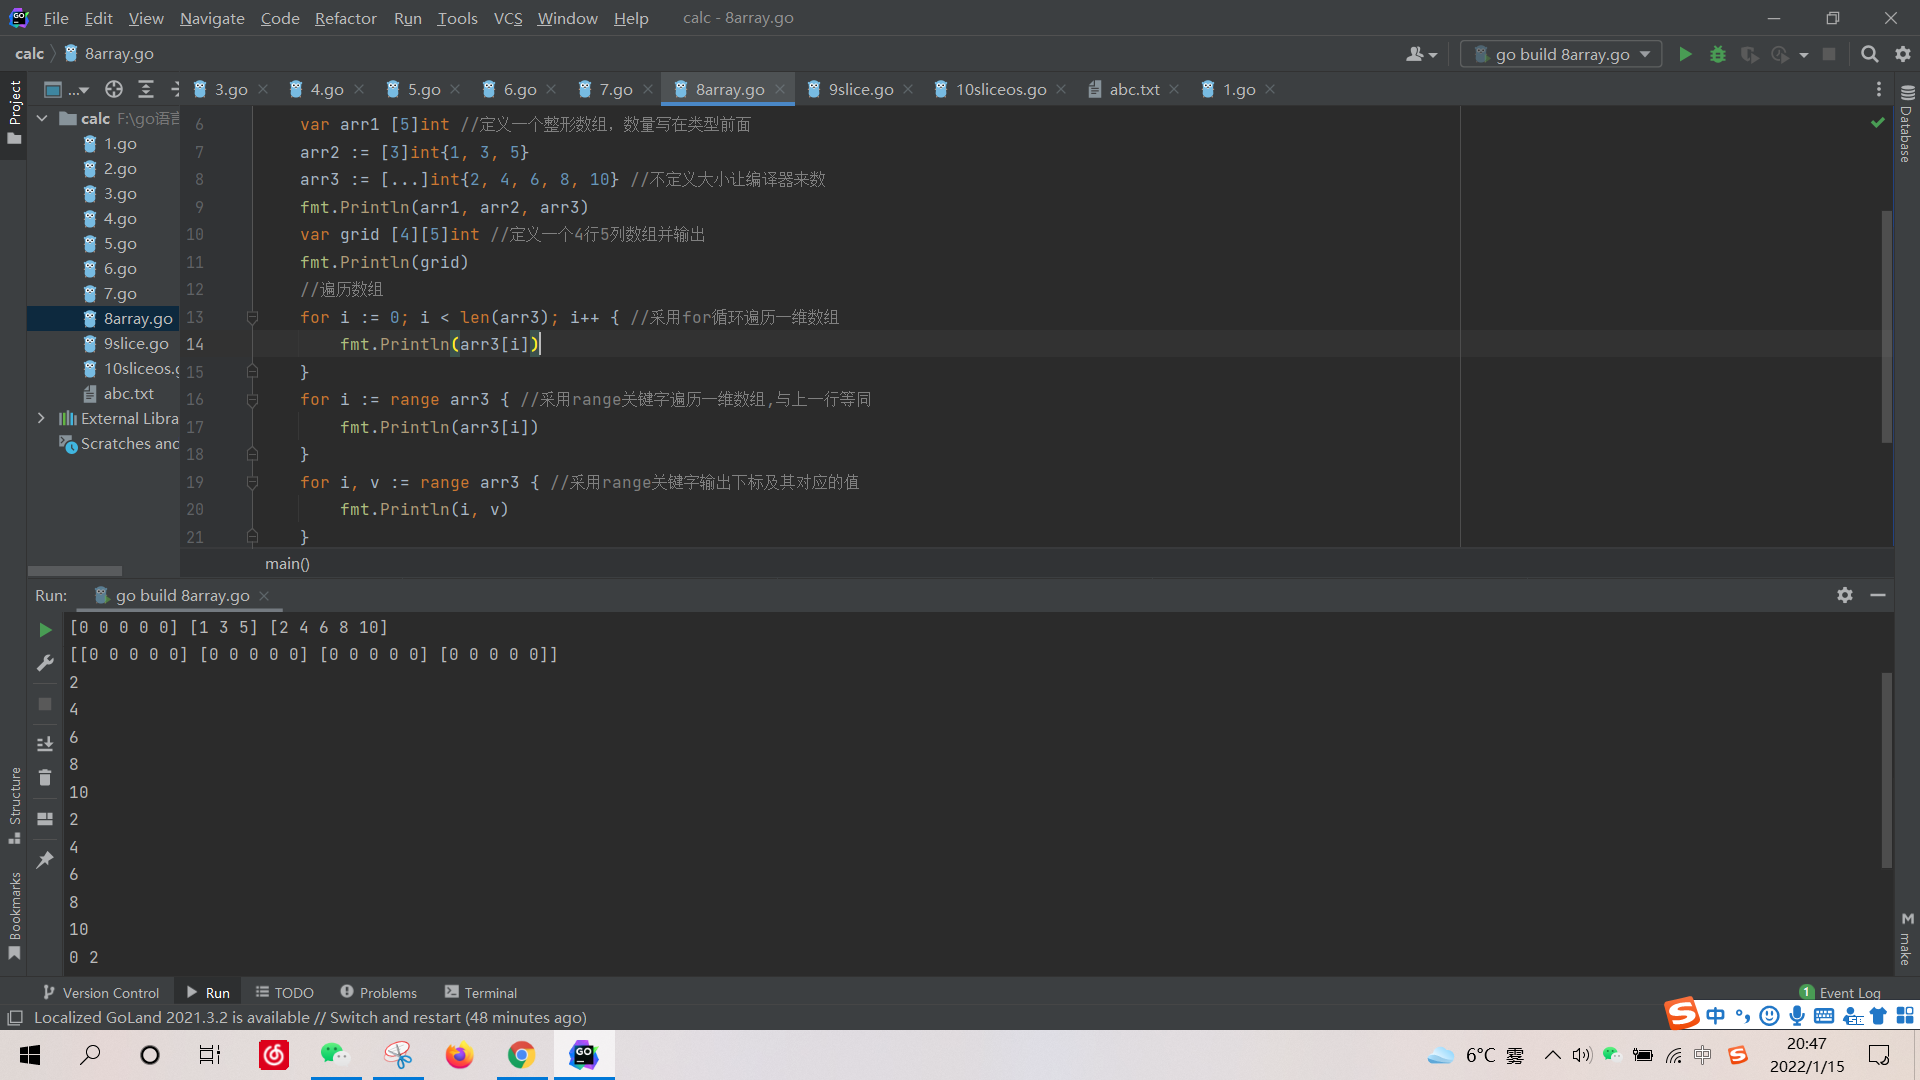This screenshot has width=1920, height=1080.
Task: Open the Event Log panel
Action: click(x=1849, y=992)
